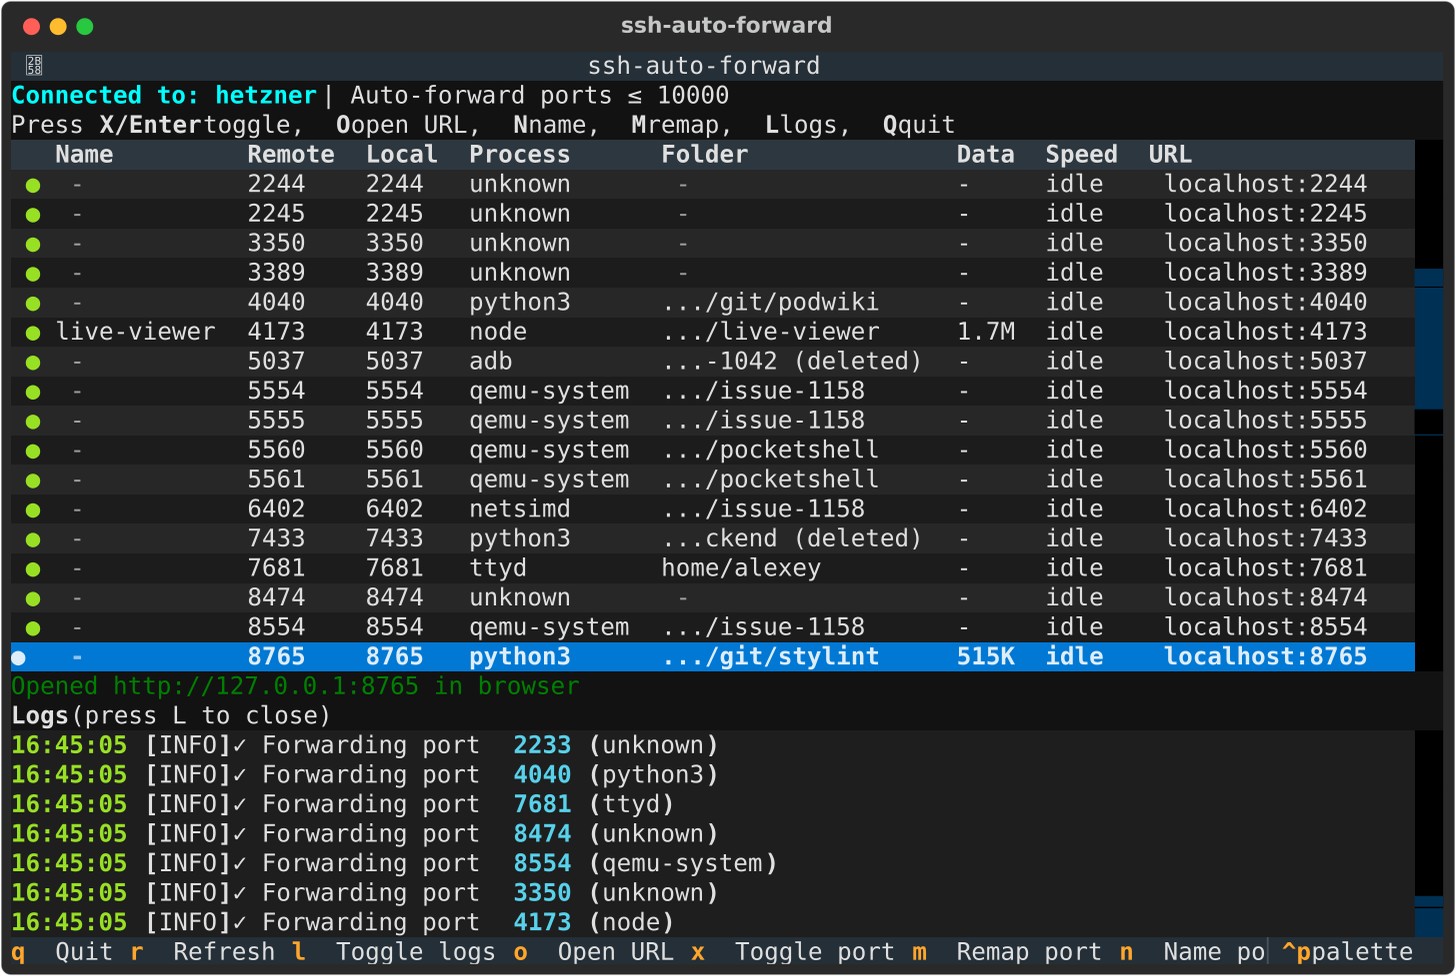The image size is (1456, 976).
Task: Select the node process cell
Action: click(x=498, y=332)
